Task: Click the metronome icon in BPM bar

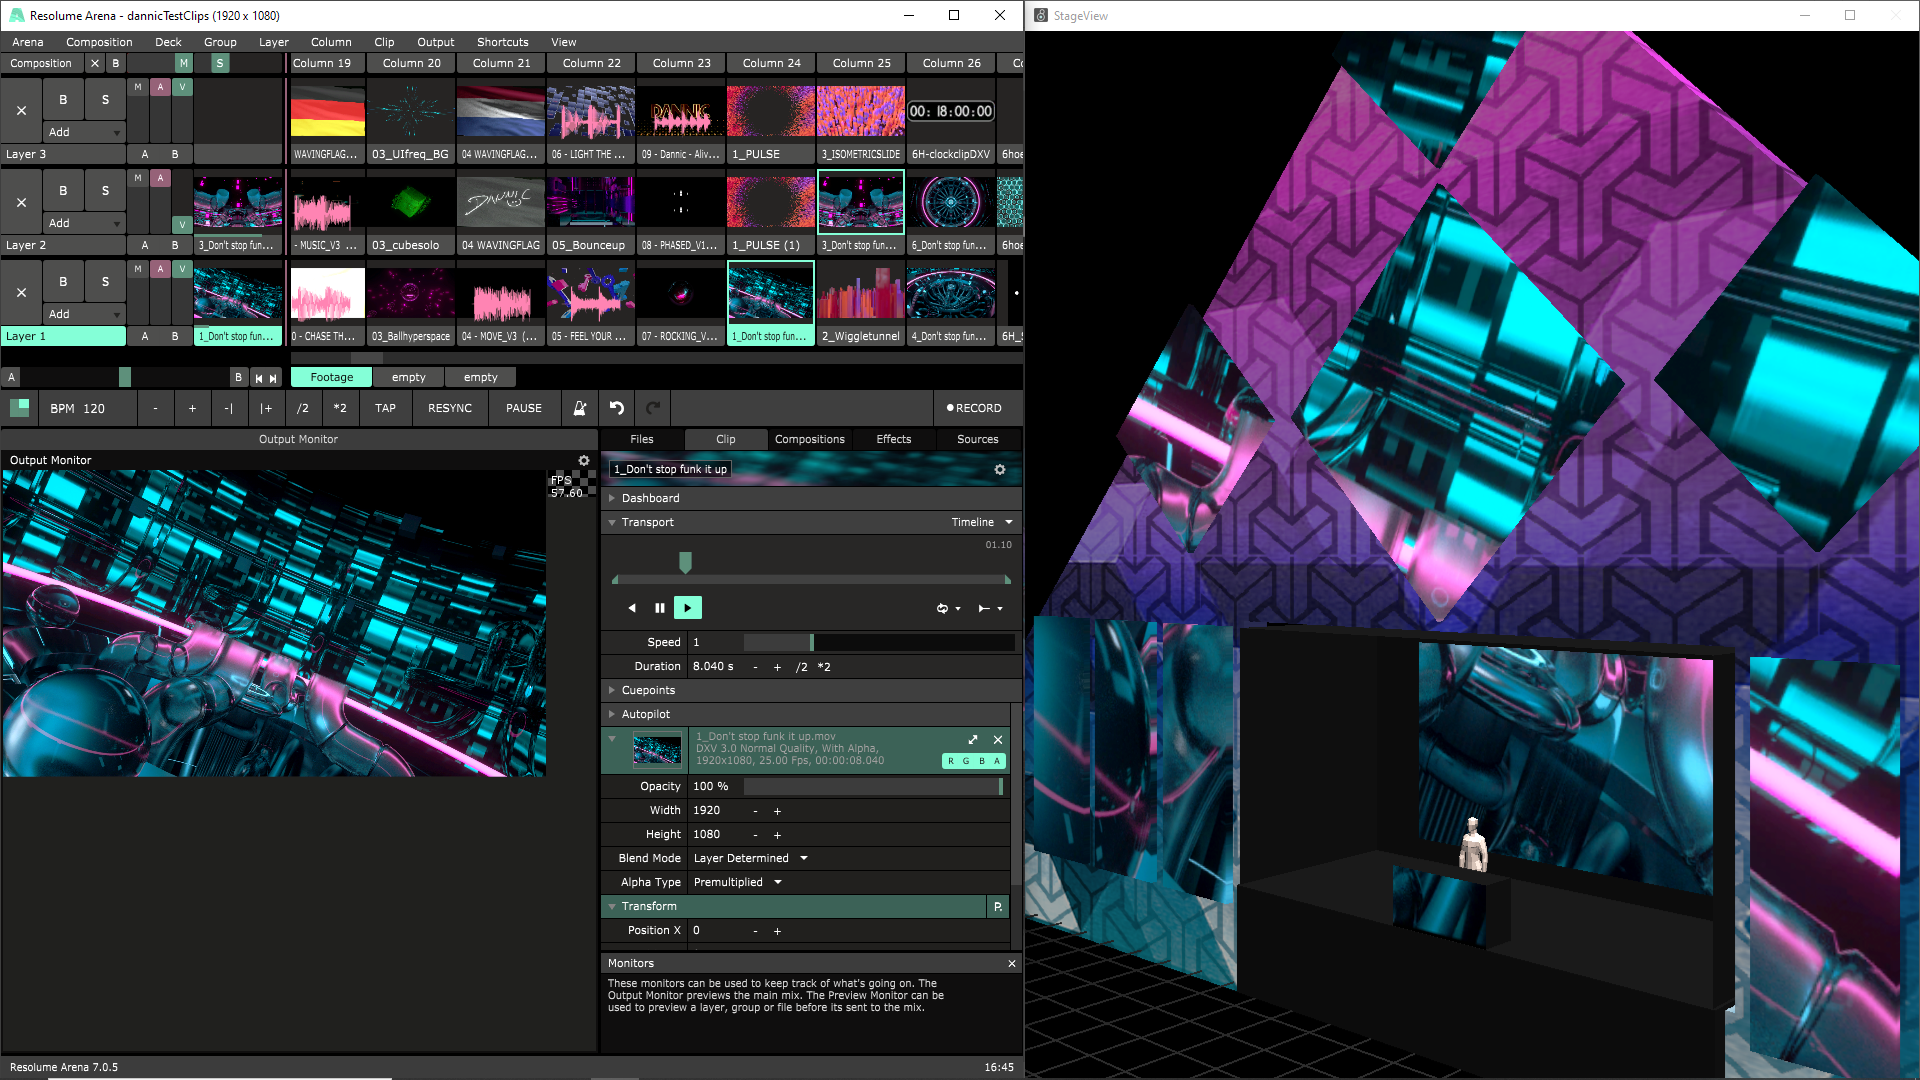Action: (579, 408)
